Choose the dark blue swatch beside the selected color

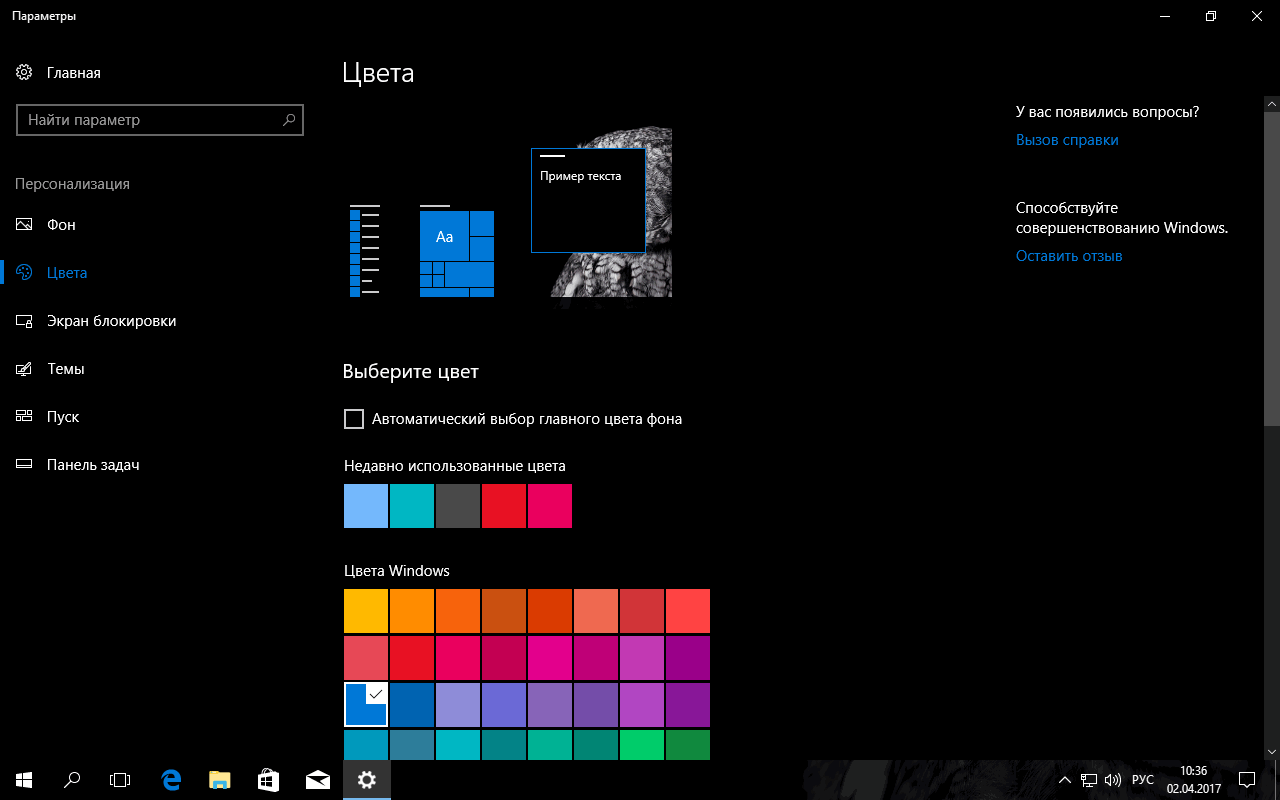click(x=412, y=705)
